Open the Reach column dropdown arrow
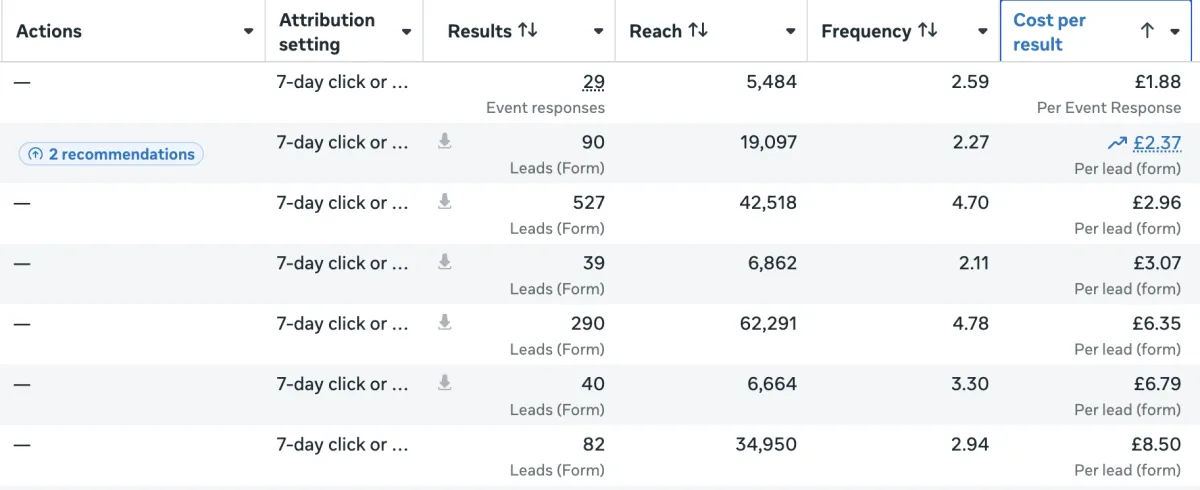Viewport: 1200px width, 490px height. point(790,31)
